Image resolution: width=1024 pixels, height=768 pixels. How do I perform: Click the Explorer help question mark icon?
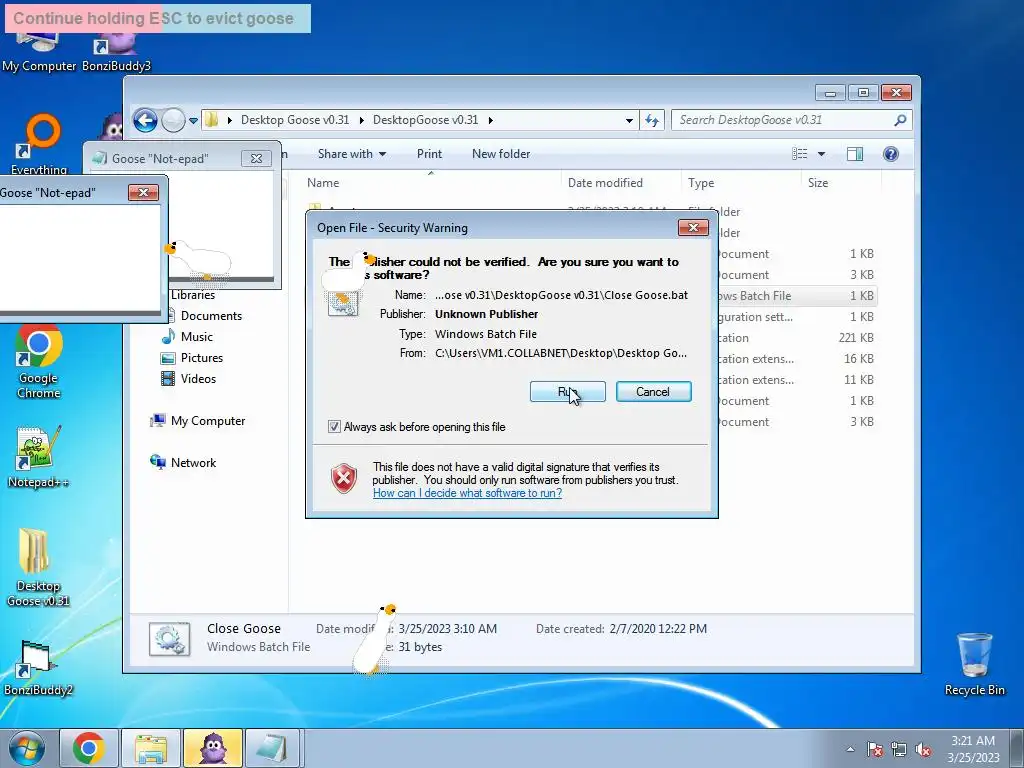(x=890, y=154)
